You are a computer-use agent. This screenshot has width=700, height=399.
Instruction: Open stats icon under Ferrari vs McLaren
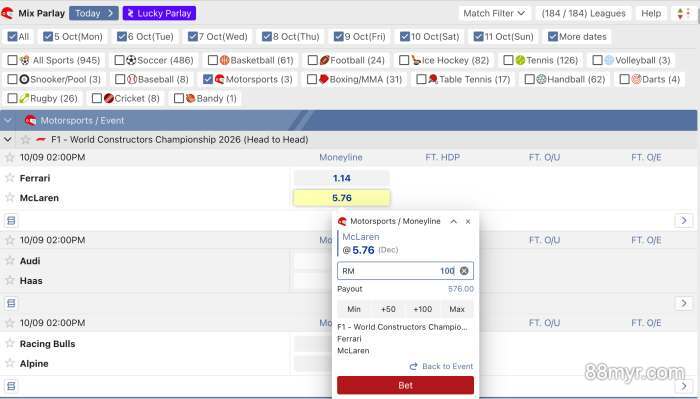(11, 220)
